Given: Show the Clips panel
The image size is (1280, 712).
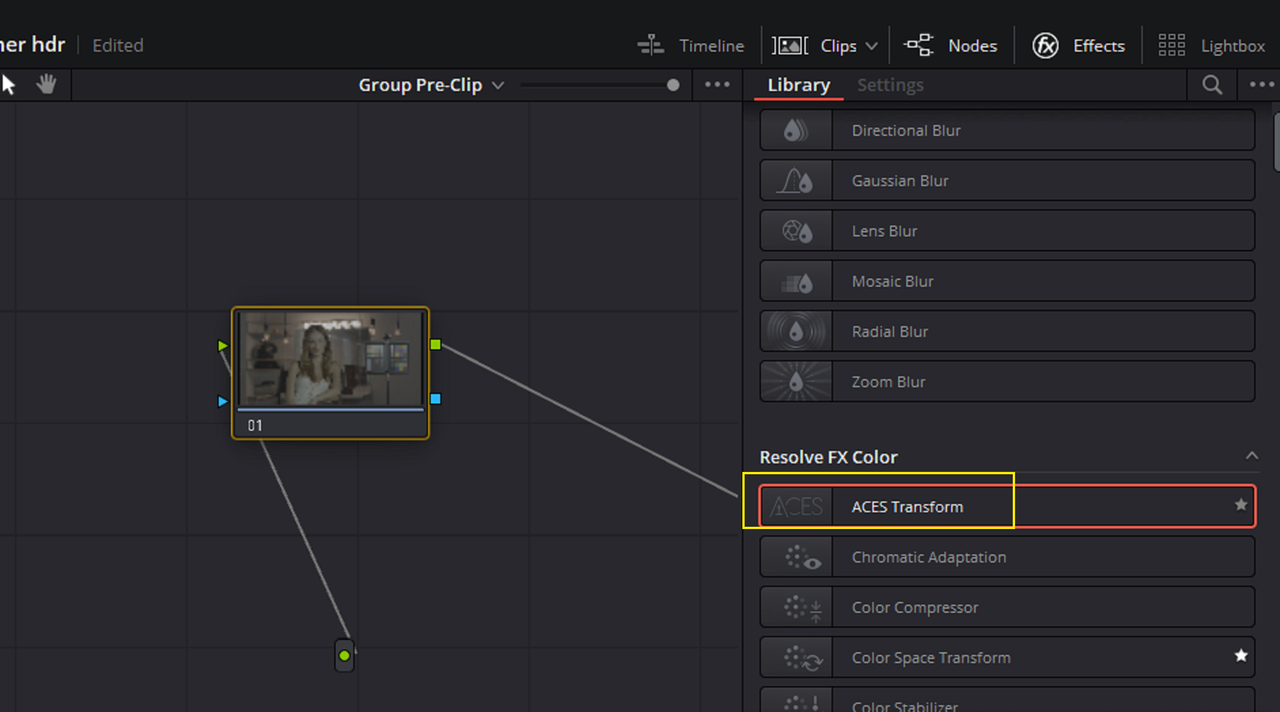Looking at the screenshot, I should 815,46.
